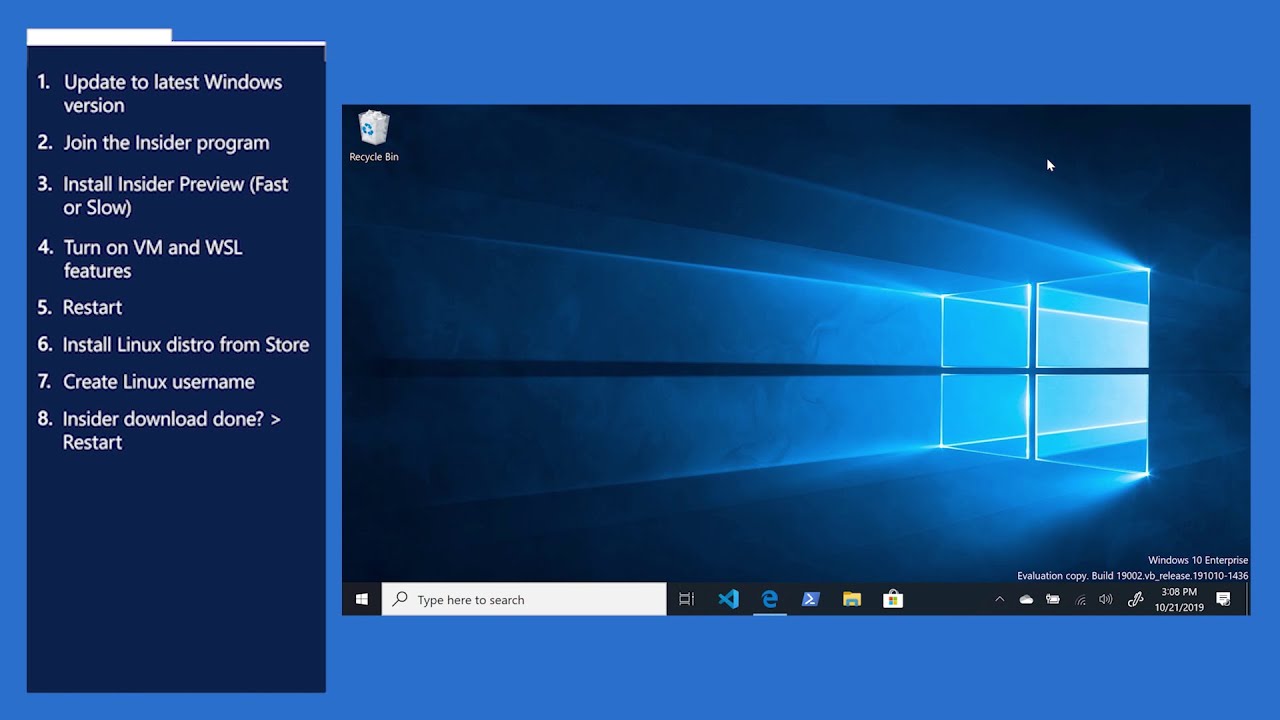Screen dimensions: 1280x720
Task: Launch PowerShell from the taskbar
Action: pyautogui.click(x=810, y=600)
